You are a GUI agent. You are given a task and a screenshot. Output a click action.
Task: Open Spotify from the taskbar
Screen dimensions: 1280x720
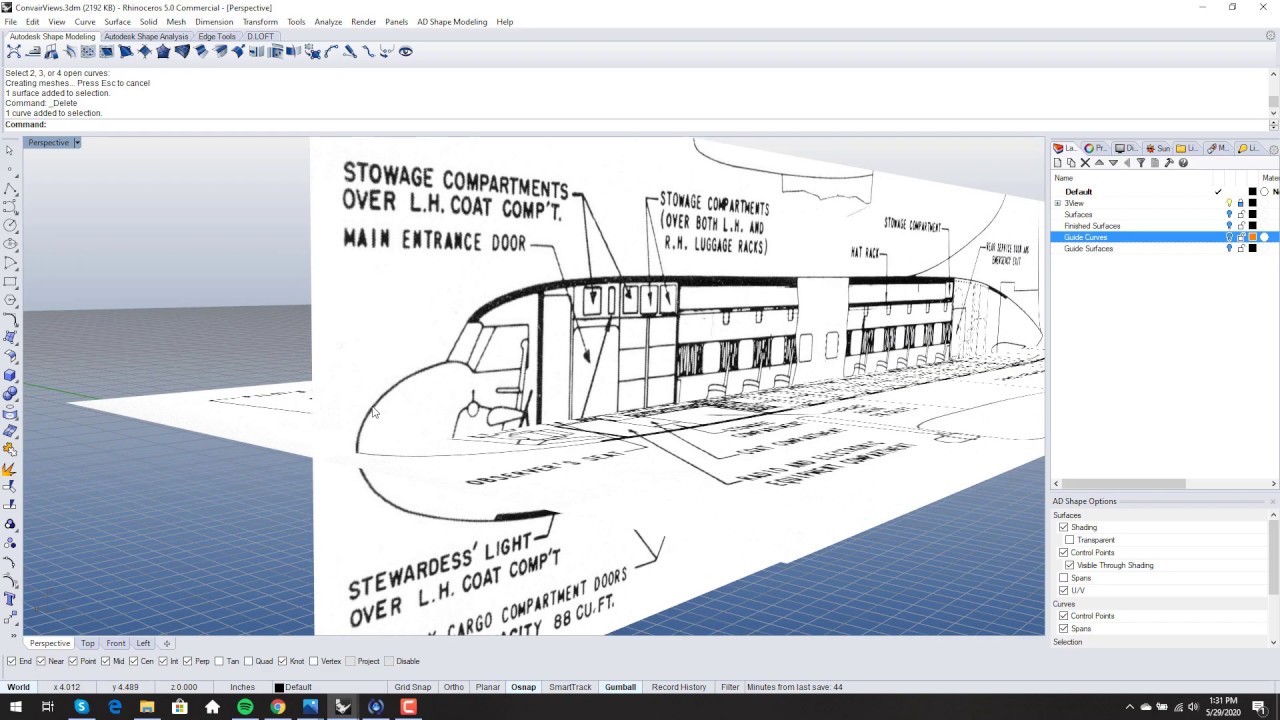point(245,707)
